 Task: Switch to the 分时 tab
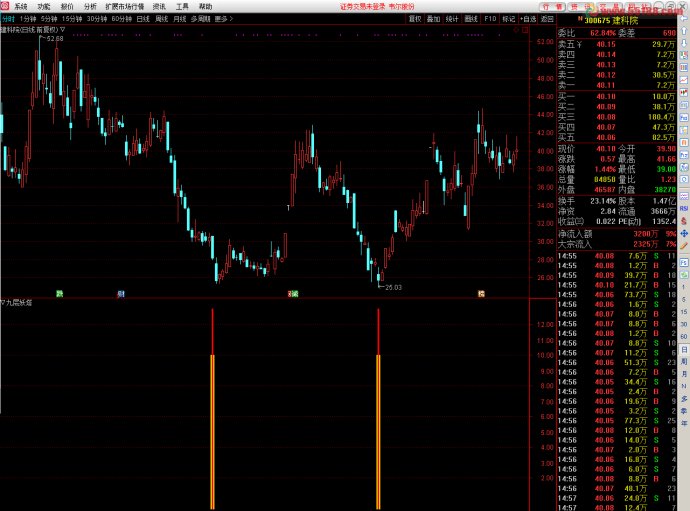8,19
